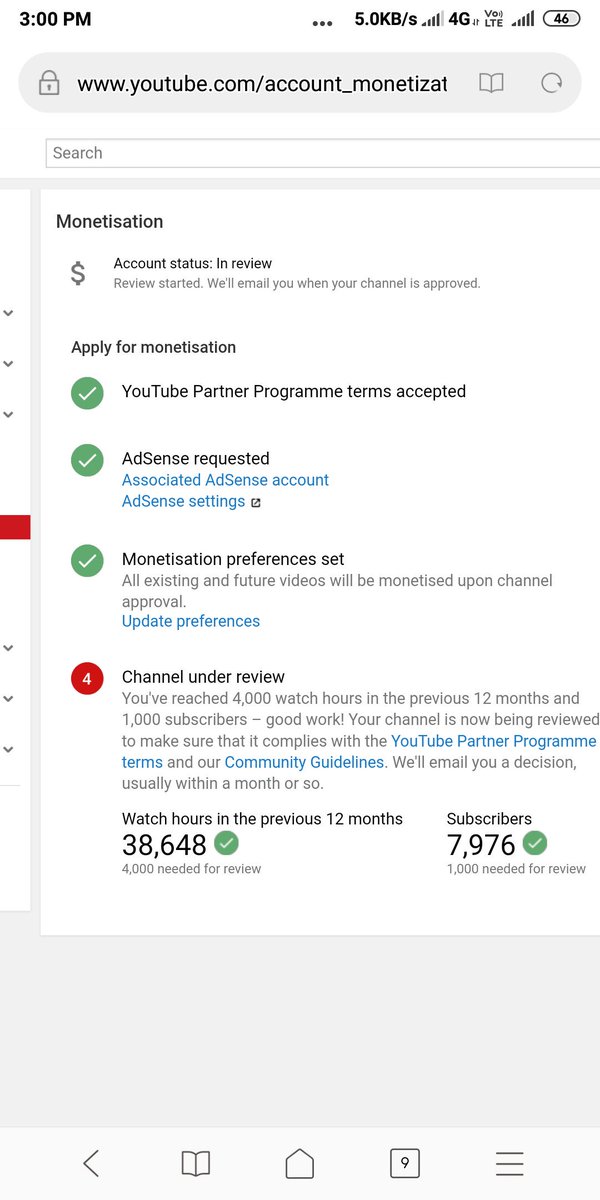Click the Update preferences link

(x=191, y=621)
